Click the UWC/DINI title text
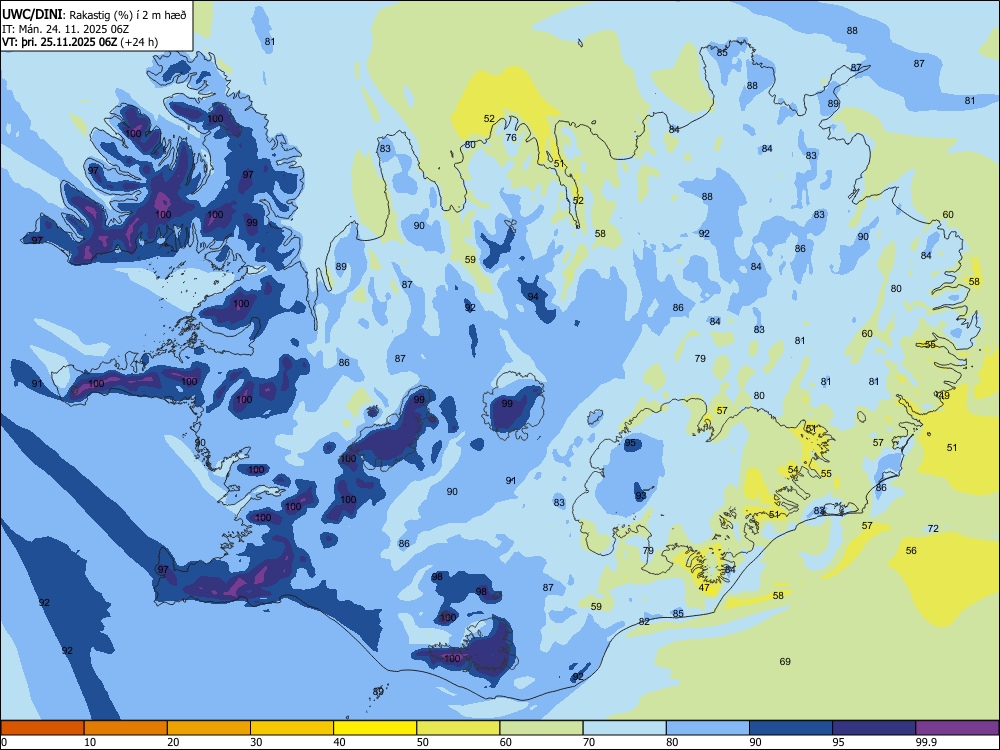The image size is (1000, 750). (32, 15)
